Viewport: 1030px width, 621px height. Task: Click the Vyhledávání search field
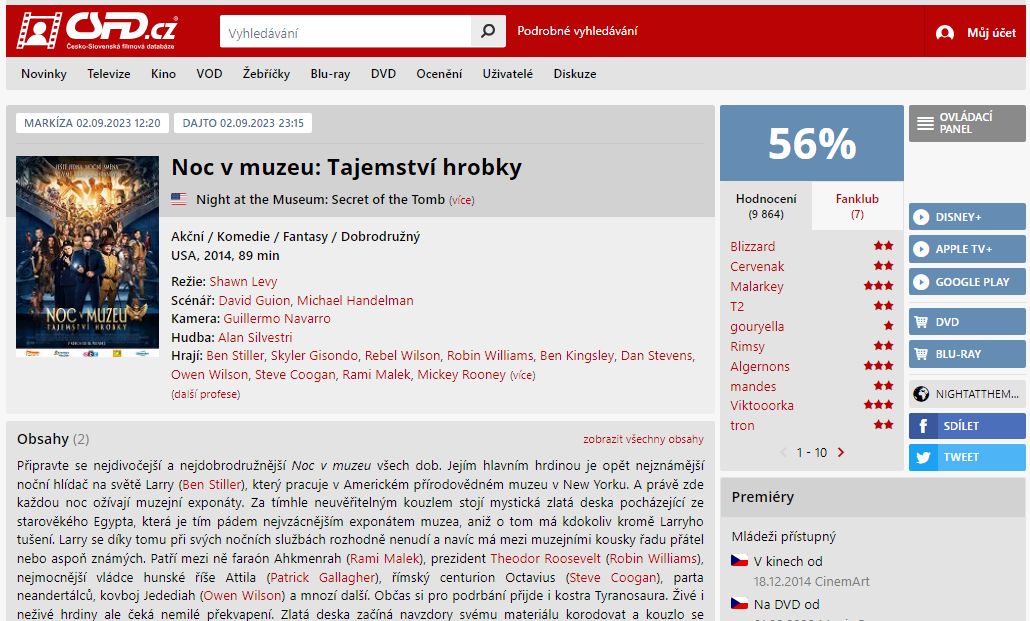346,32
